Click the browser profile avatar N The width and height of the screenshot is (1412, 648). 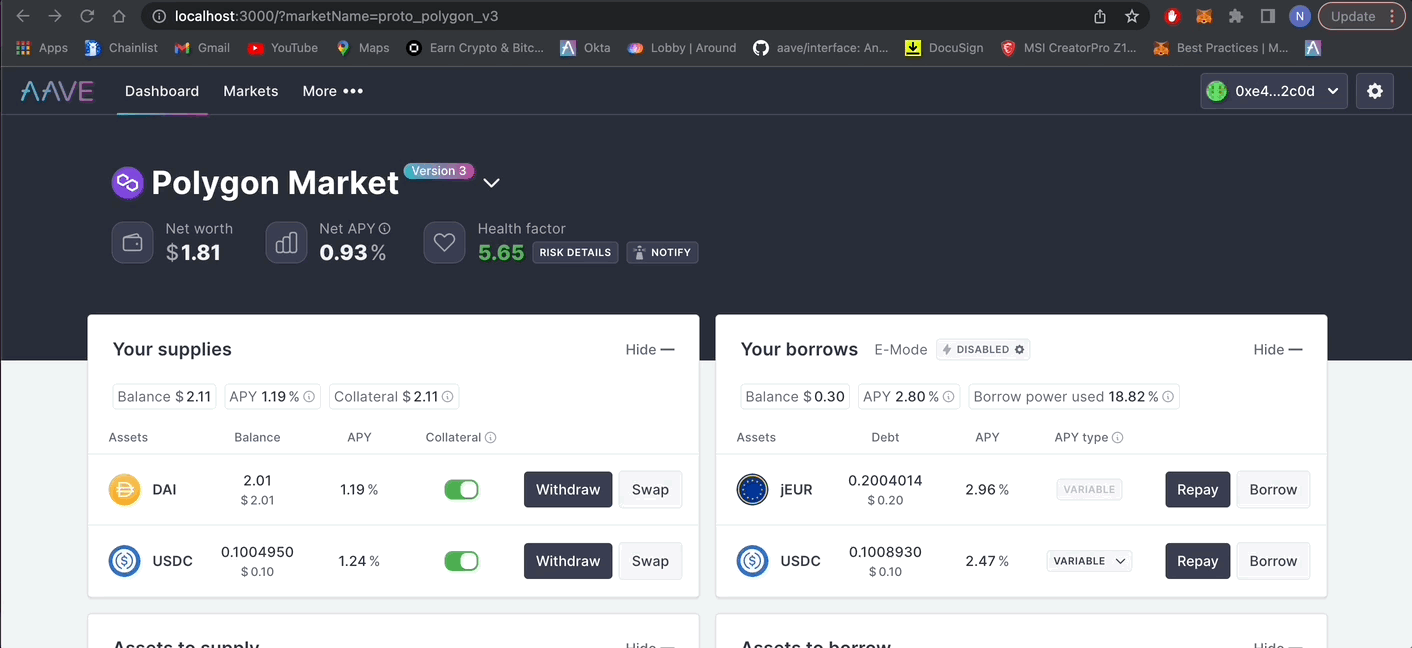[x=1299, y=16]
